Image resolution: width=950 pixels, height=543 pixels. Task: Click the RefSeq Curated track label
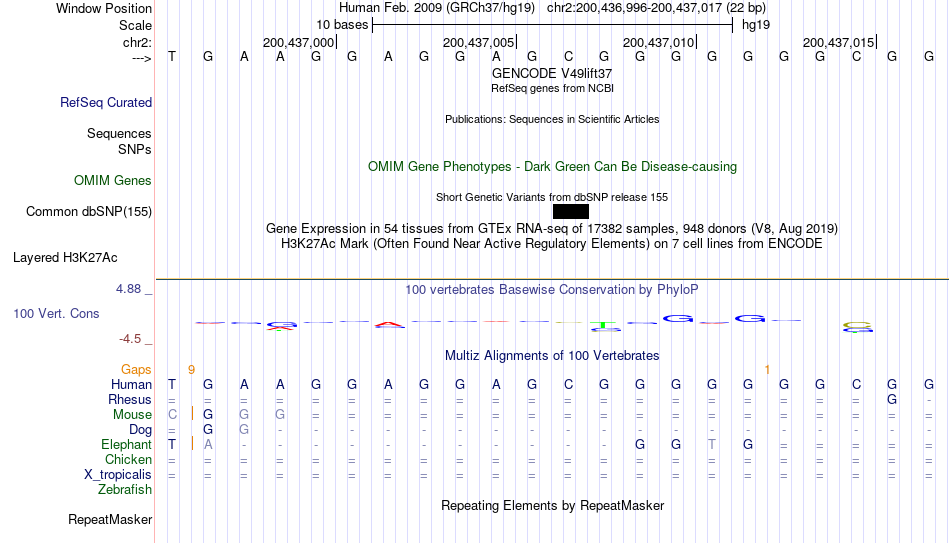(105, 102)
